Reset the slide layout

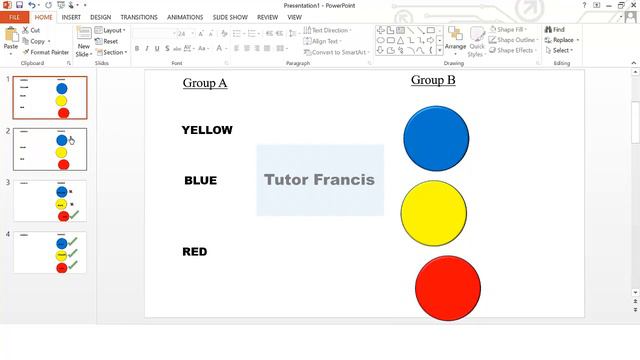pyautogui.click(x=106, y=41)
